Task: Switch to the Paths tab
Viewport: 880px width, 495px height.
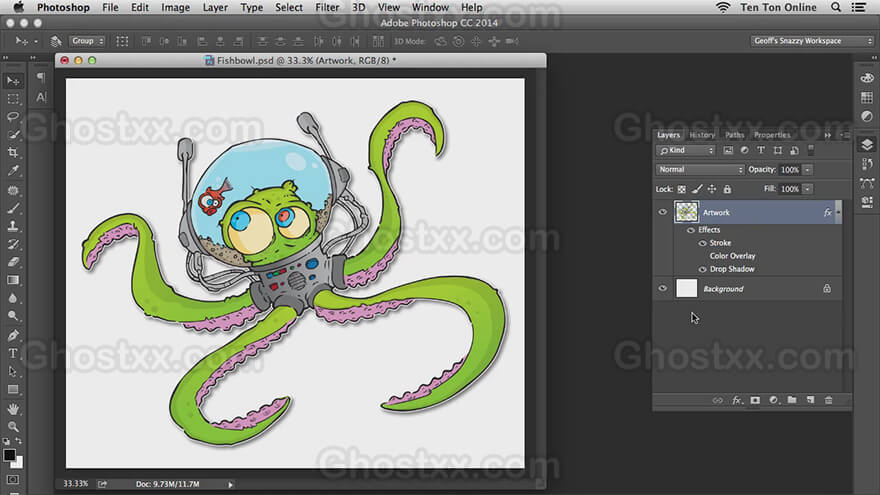Action: click(734, 135)
